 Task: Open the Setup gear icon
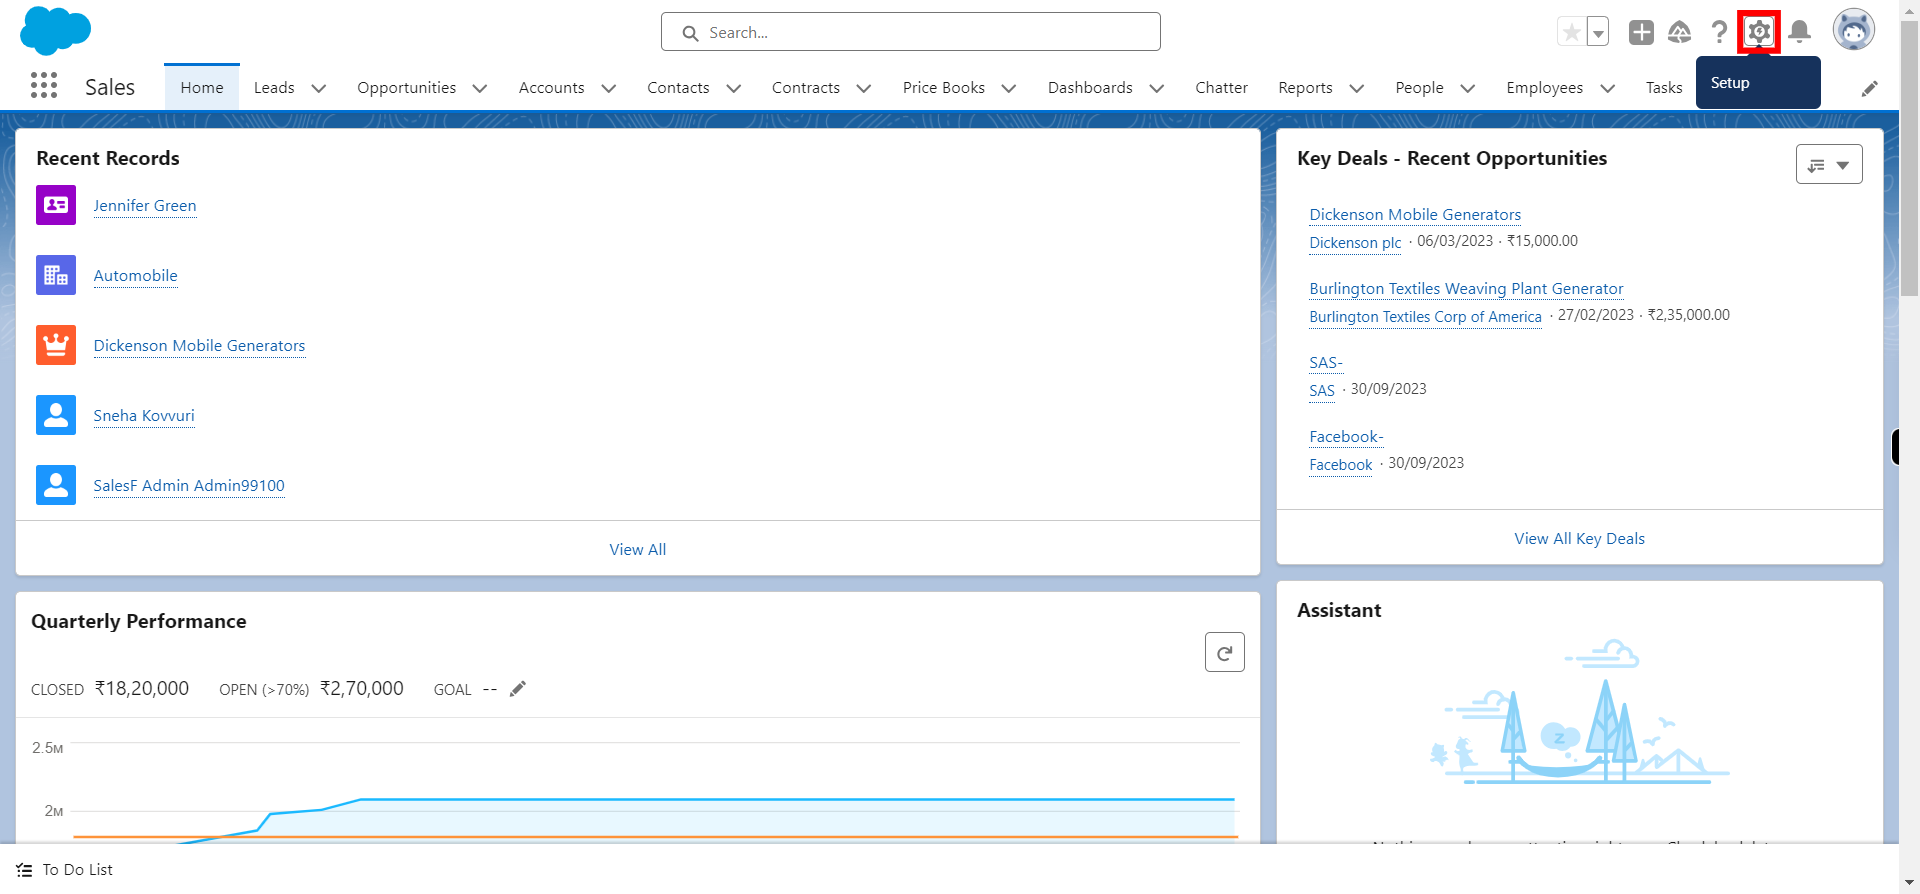[x=1759, y=32]
